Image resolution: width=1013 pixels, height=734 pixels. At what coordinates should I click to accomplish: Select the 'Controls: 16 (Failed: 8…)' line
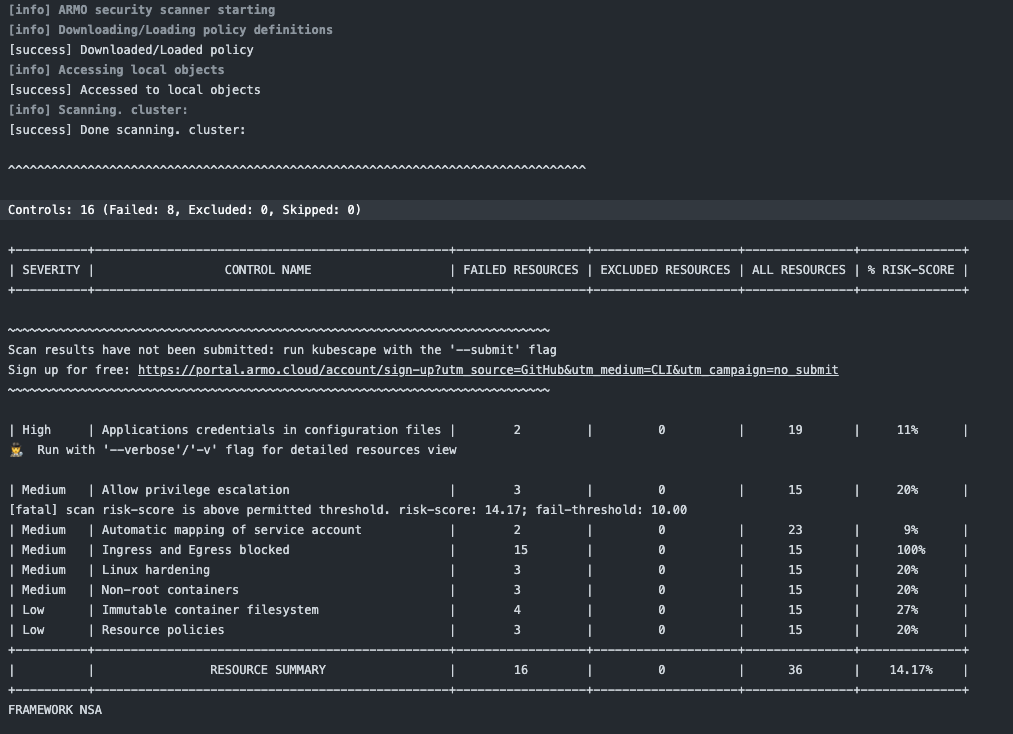185,210
